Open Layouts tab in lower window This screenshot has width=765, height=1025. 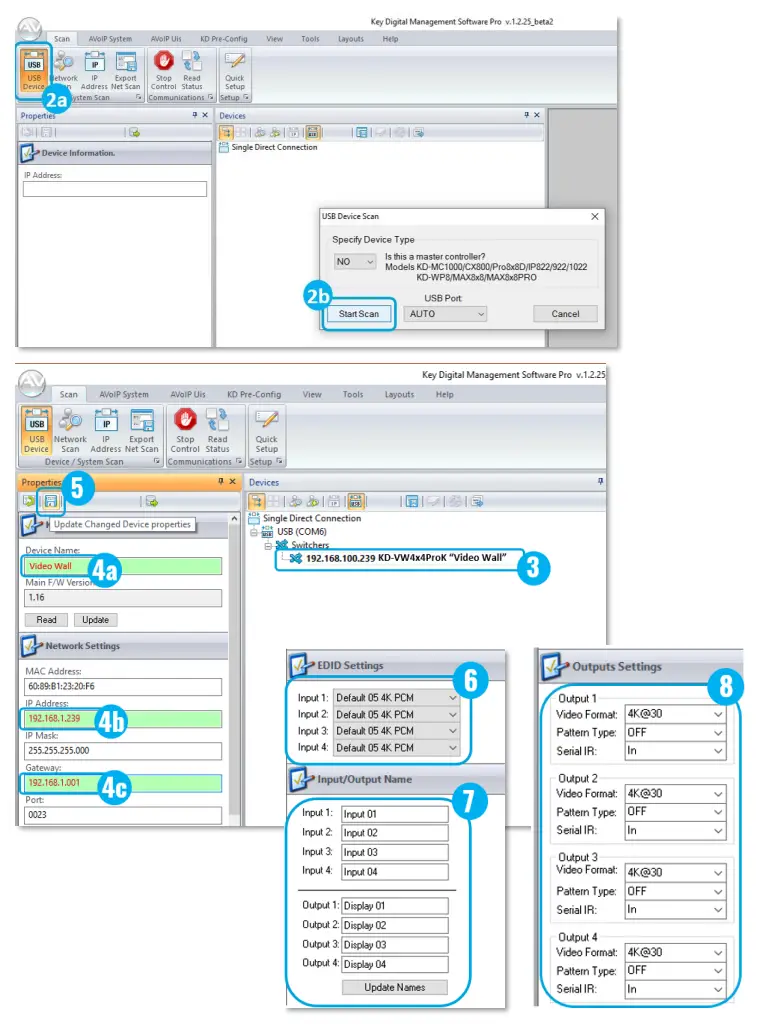[x=399, y=394]
